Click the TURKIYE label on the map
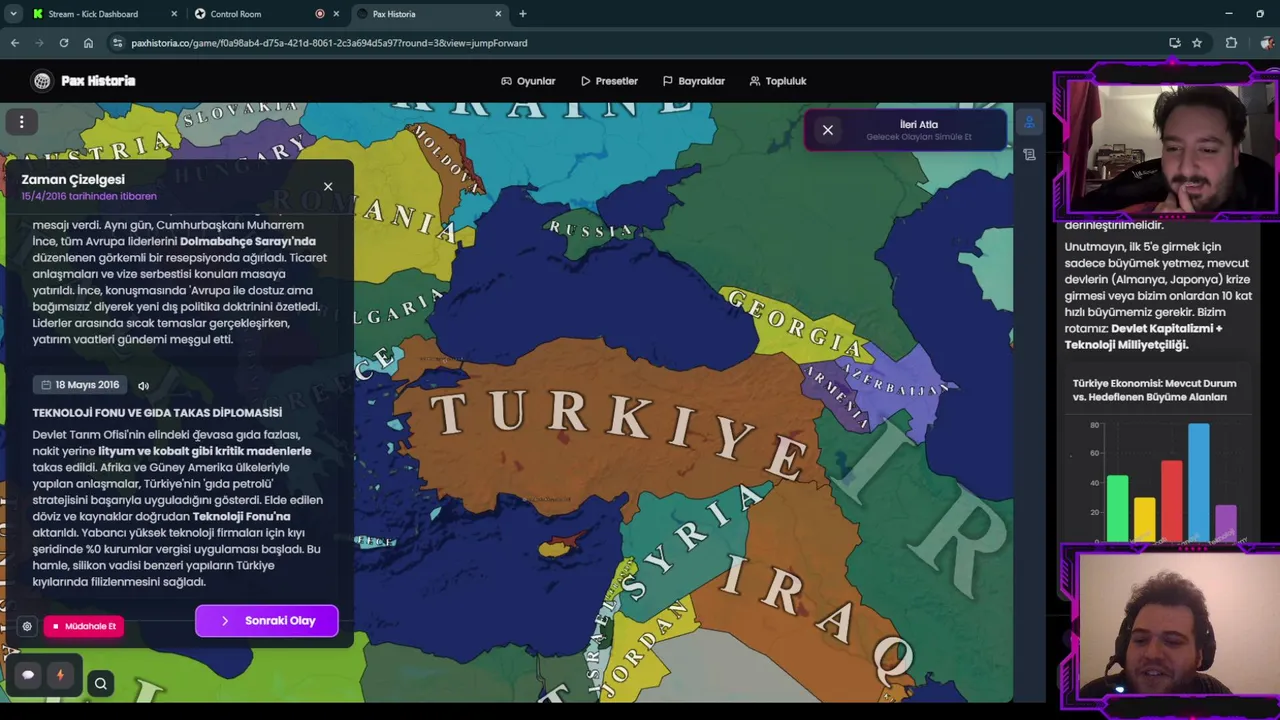The width and height of the screenshot is (1280, 720). tap(617, 434)
